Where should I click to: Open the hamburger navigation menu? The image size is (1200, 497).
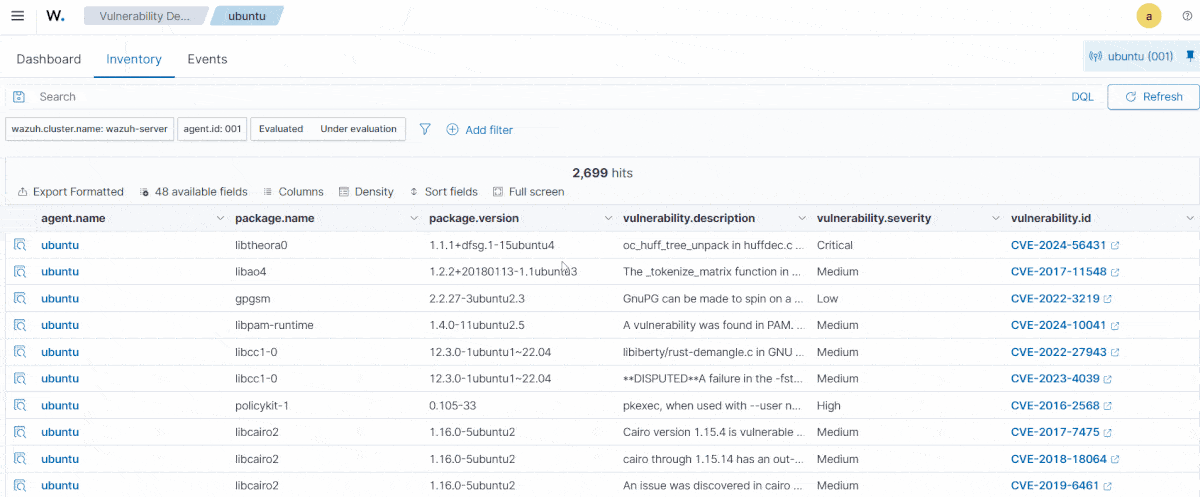[17, 16]
